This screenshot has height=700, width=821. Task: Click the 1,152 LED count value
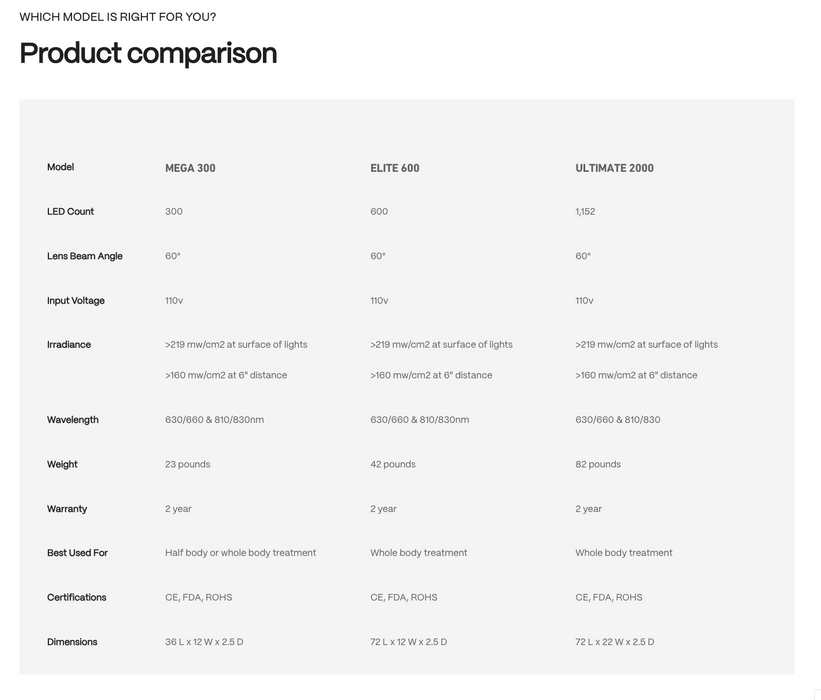click(x=585, y=212)
